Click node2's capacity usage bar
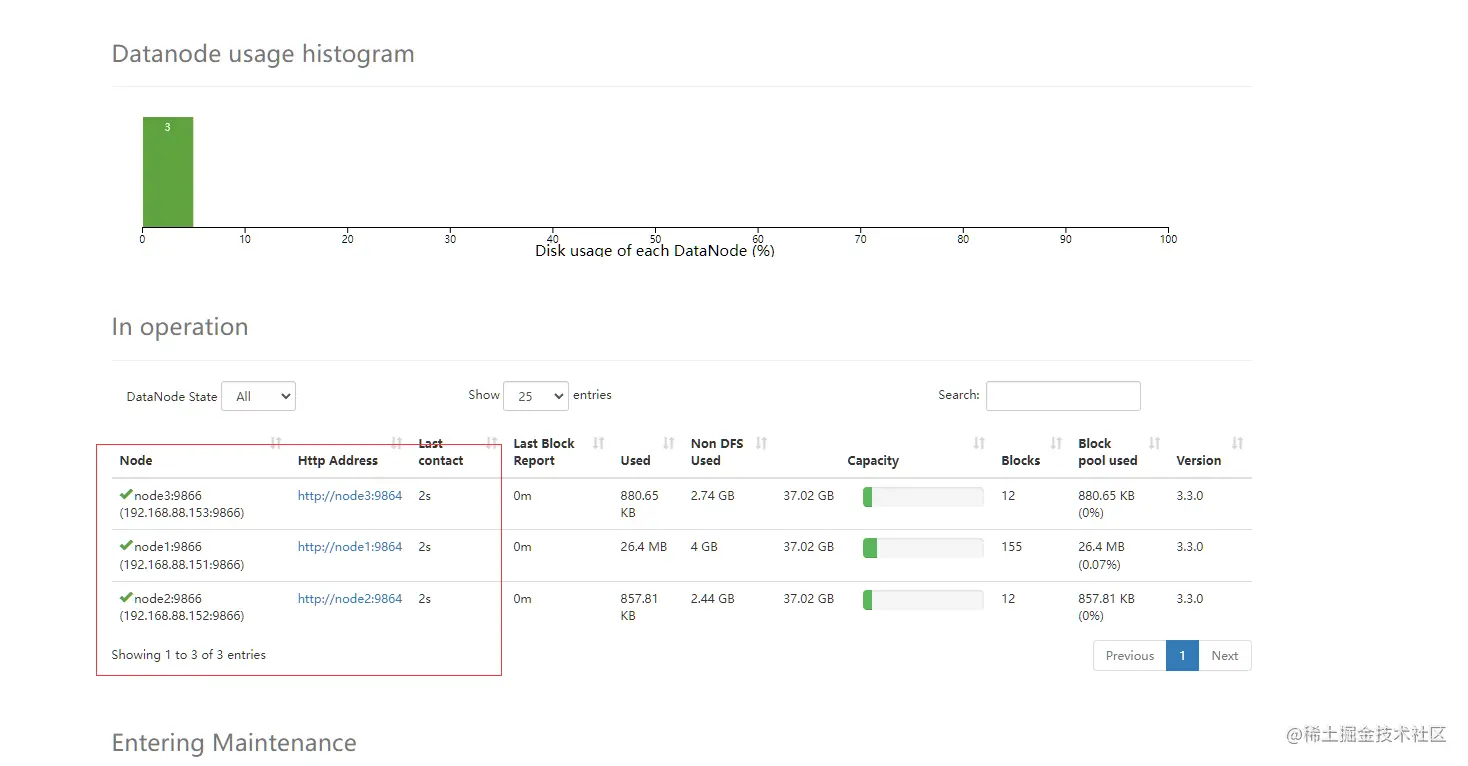The width and height of the screenshot is (1468, 766). click(922, 599)
